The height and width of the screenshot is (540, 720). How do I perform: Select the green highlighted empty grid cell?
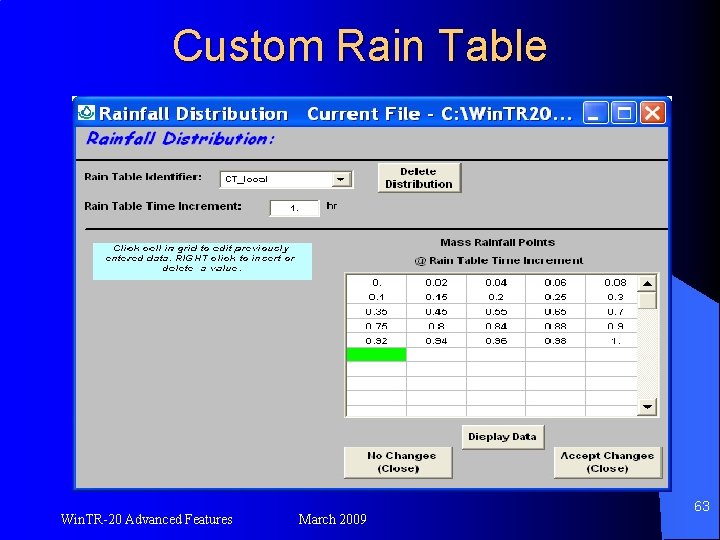[x=376, y=354]
